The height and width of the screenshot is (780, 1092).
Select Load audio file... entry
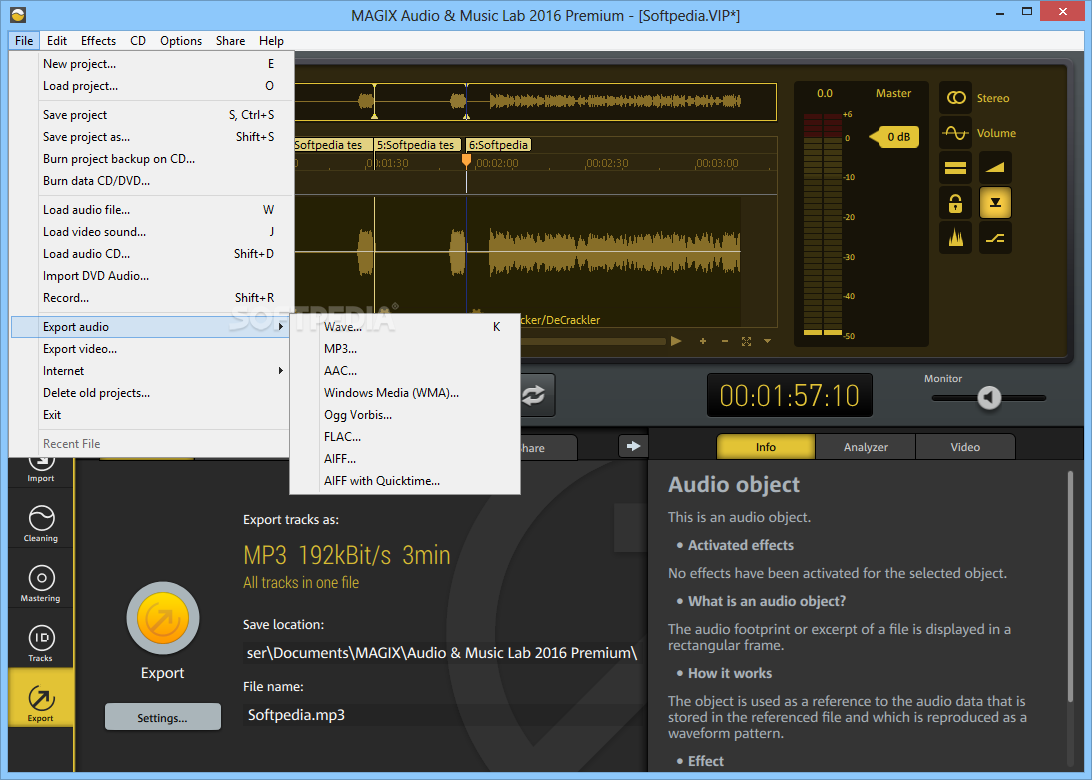point(150,210)
